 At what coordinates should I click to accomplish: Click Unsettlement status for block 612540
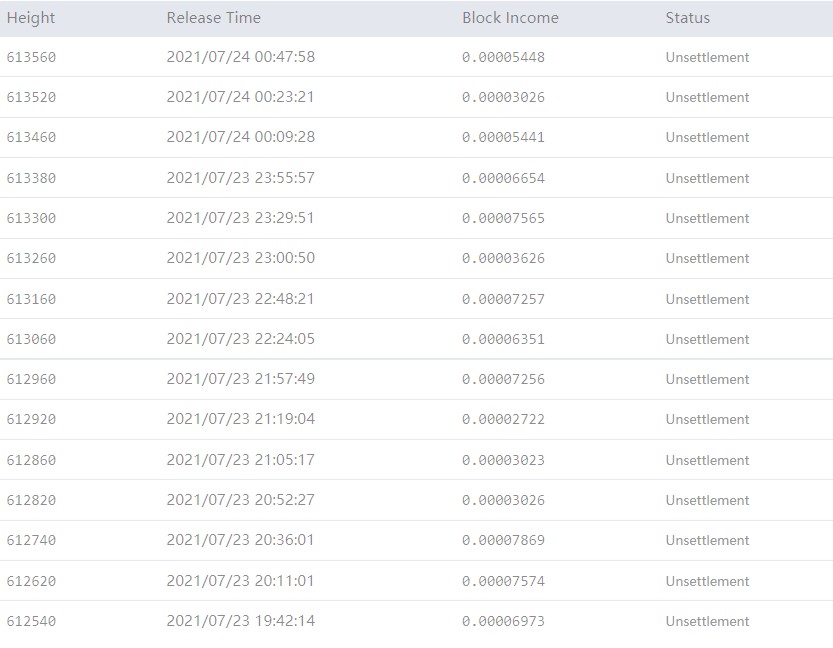(707, 621)
